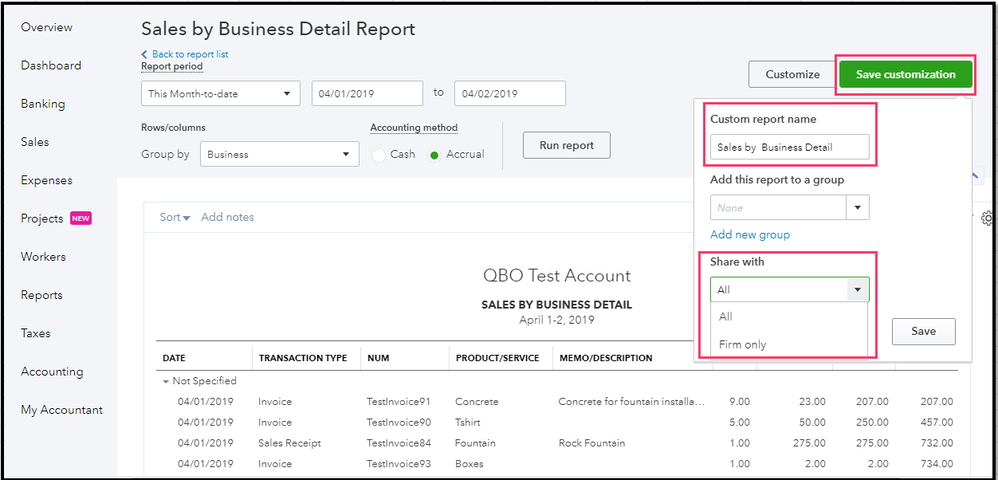Click the back arrow before report list link
The width and height of the screenshot is (998, 480).
coord(145,54)
